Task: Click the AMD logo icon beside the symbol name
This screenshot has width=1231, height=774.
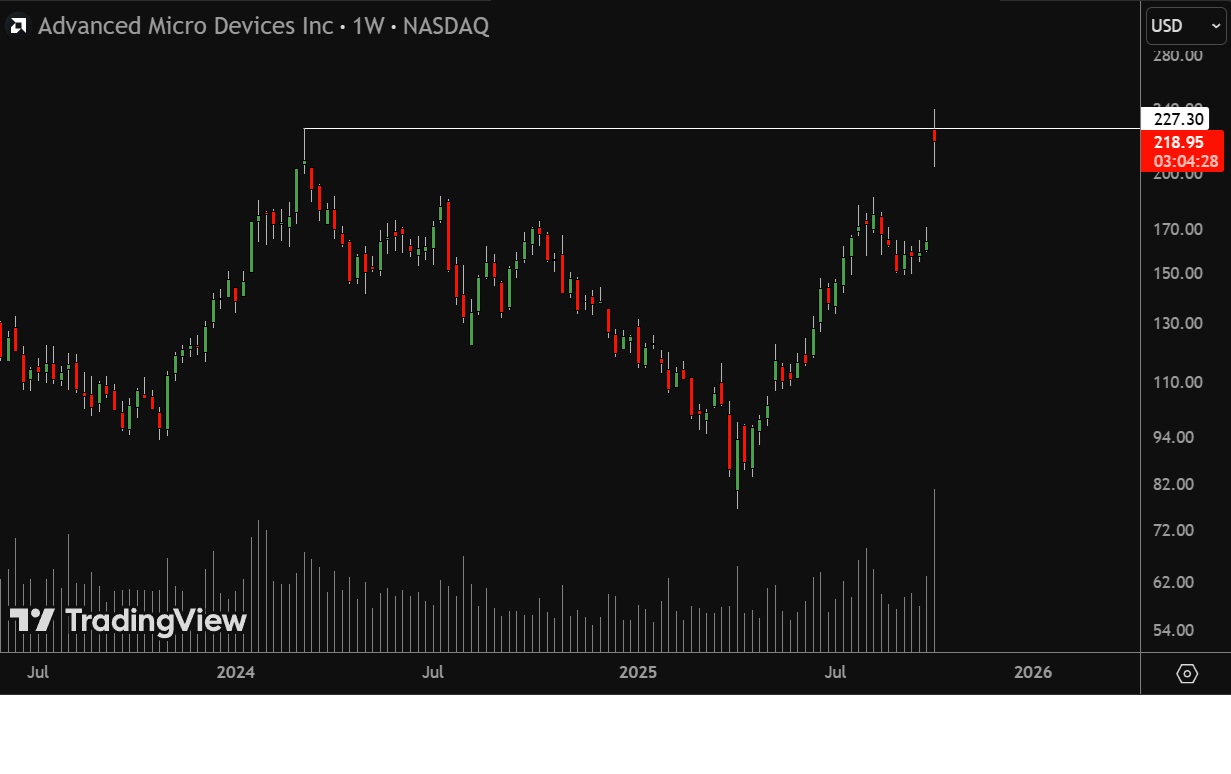Action: click(18, 26)
